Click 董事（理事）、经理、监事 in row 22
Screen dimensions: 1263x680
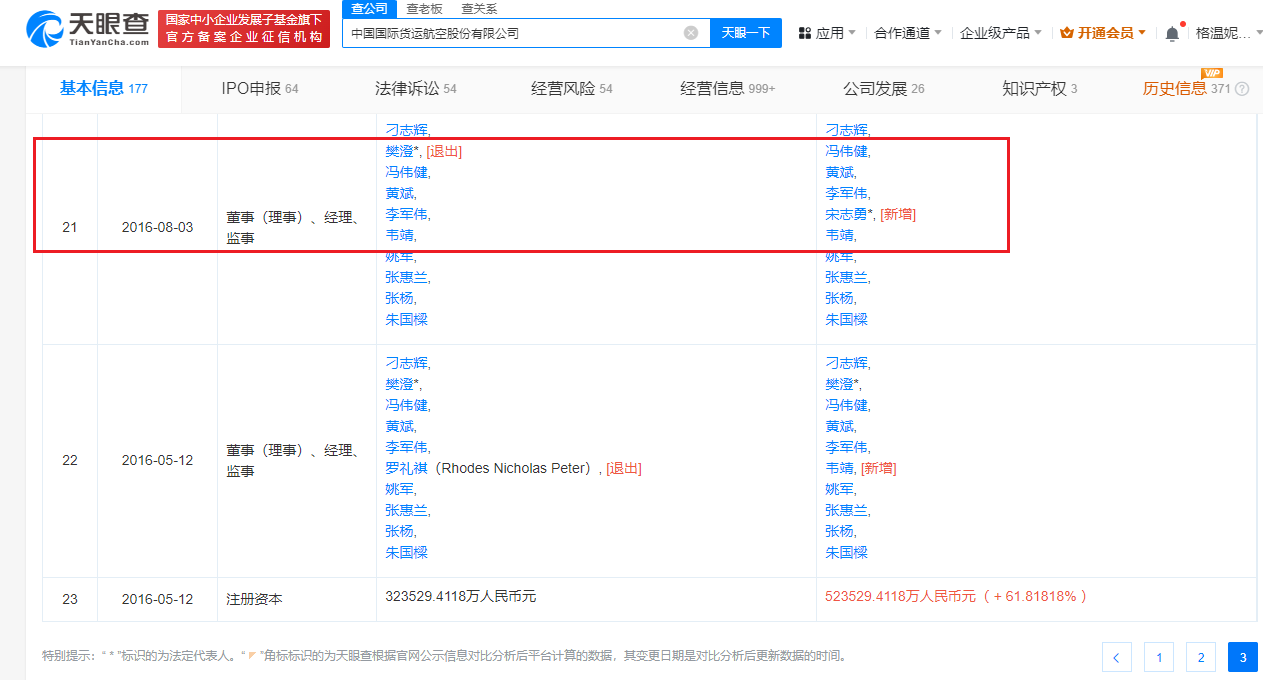[293, 461]
